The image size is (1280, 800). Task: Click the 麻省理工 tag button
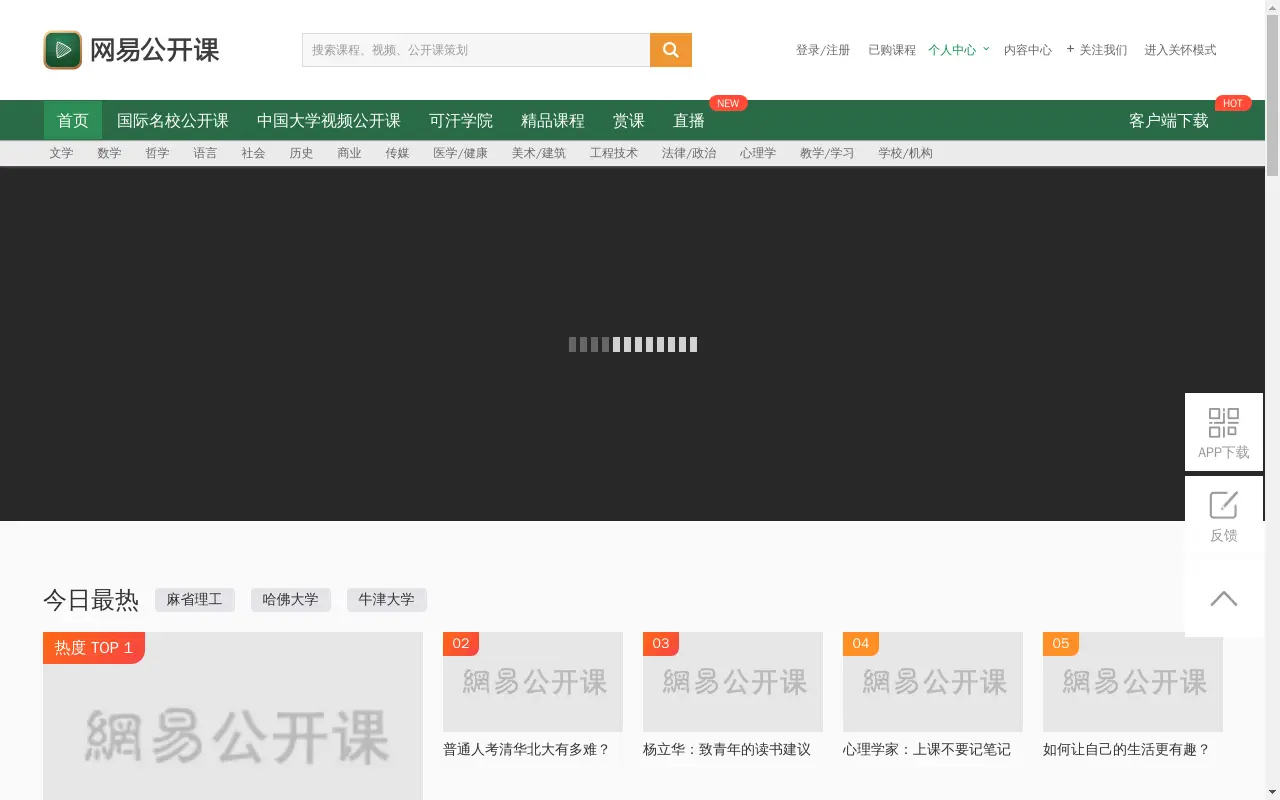click(x=195, y=600)
